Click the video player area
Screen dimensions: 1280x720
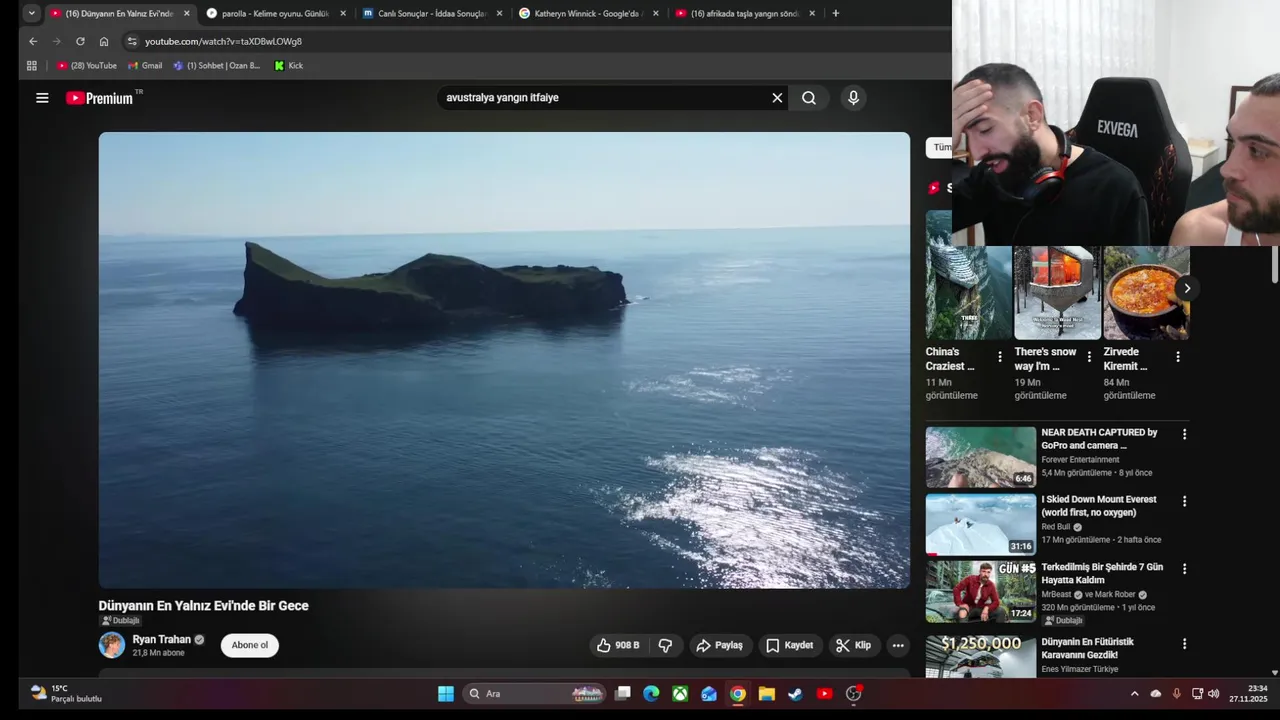point(504,360)
